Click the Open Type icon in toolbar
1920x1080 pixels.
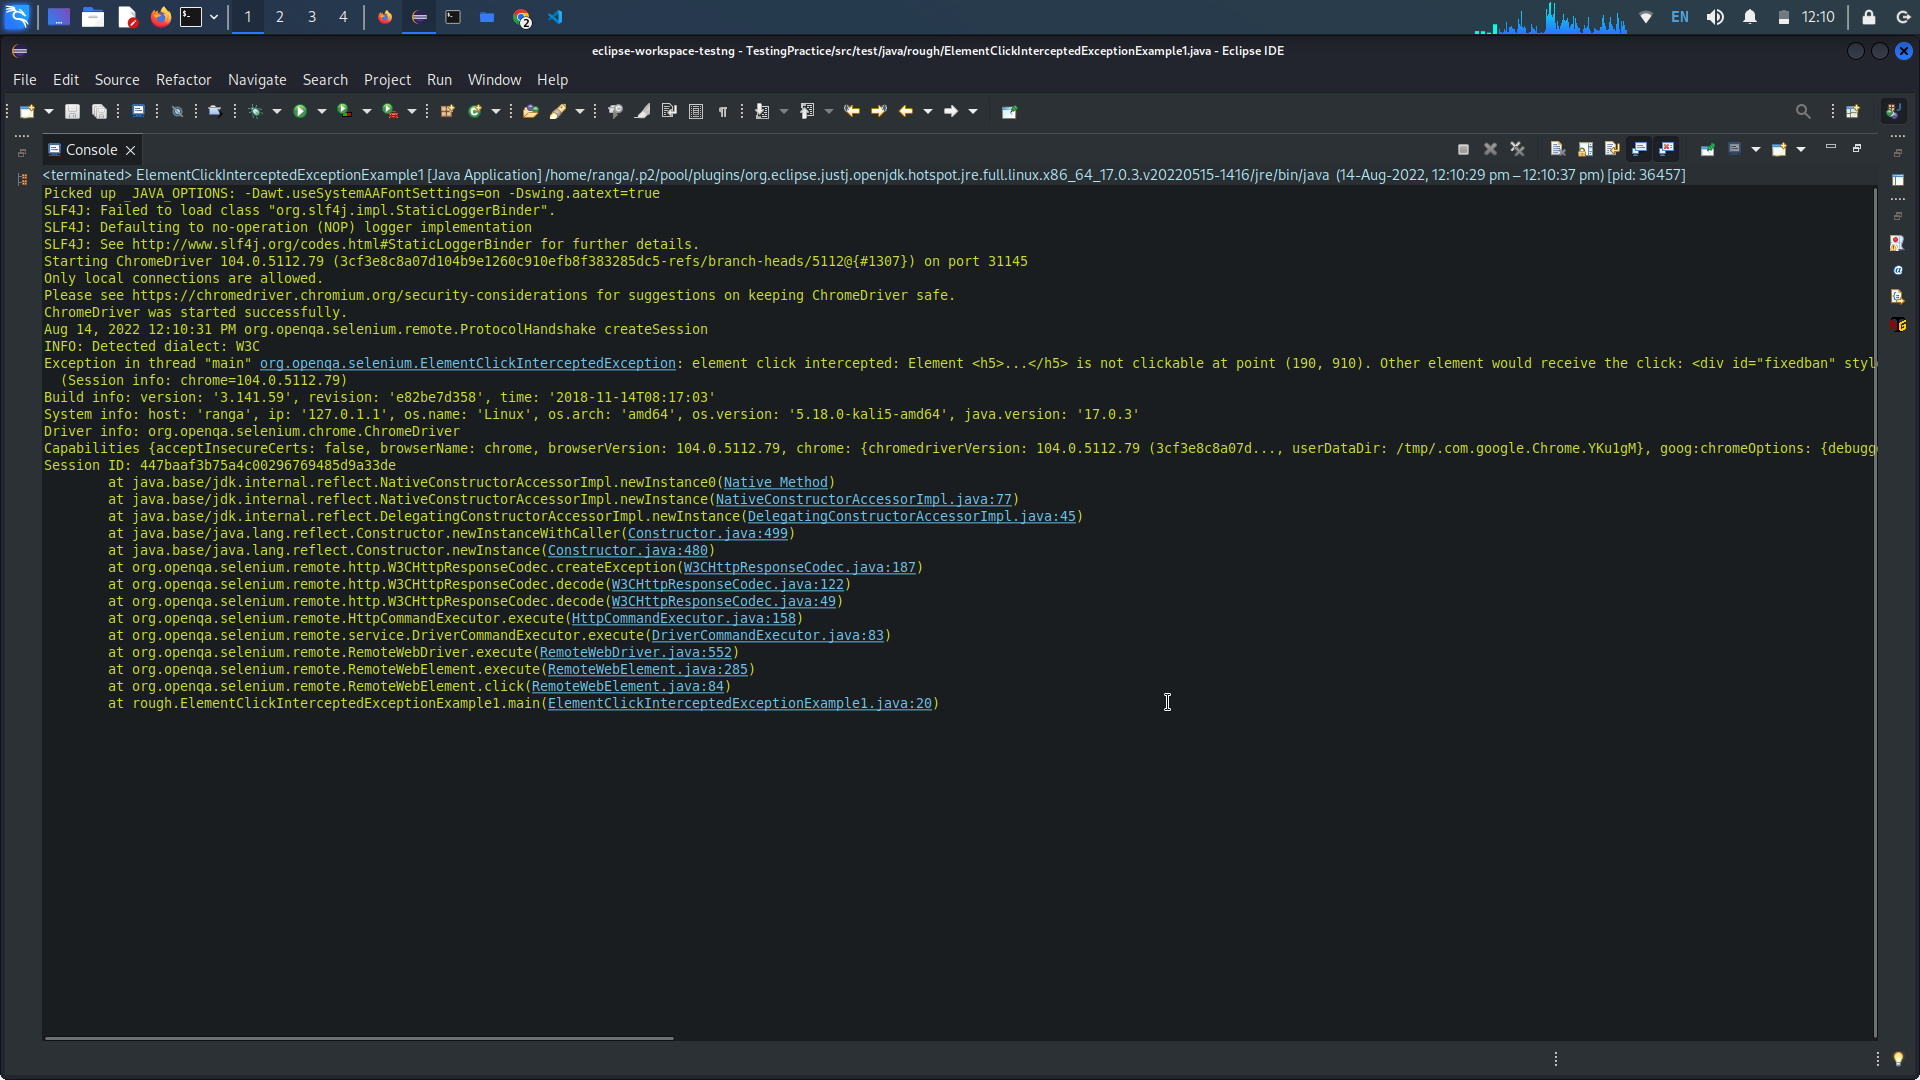531,111
